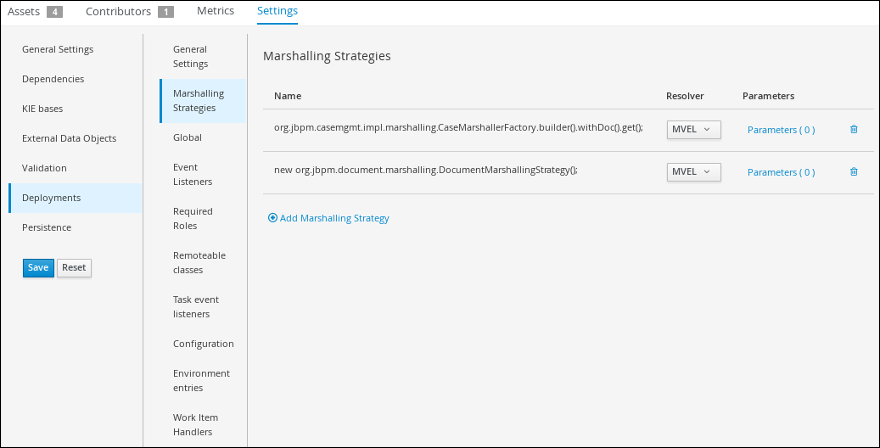Switch to the Assets tab
880x448 pixels.
click(35, 11)
